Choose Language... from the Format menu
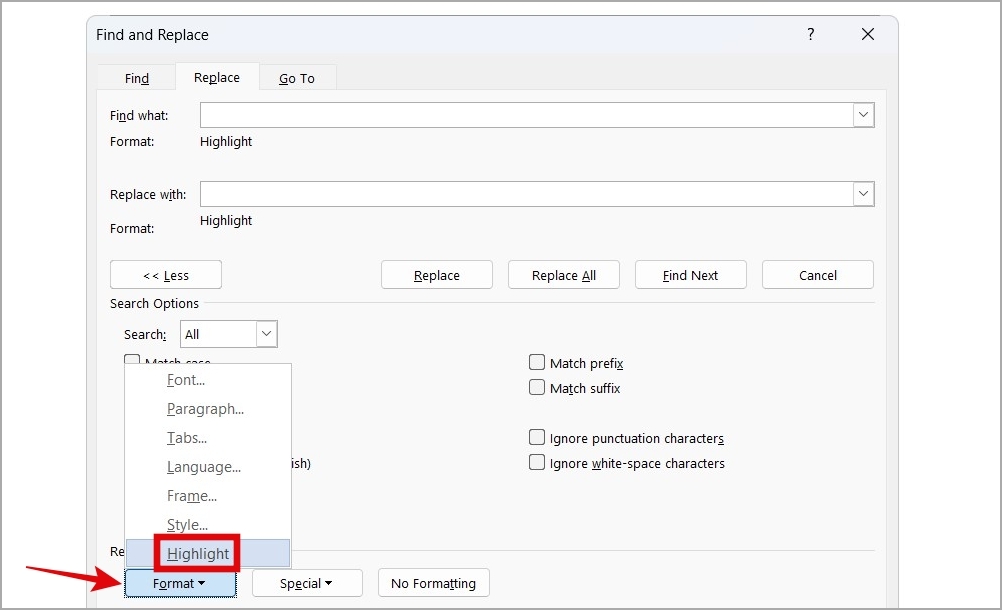 coord(208,467)
